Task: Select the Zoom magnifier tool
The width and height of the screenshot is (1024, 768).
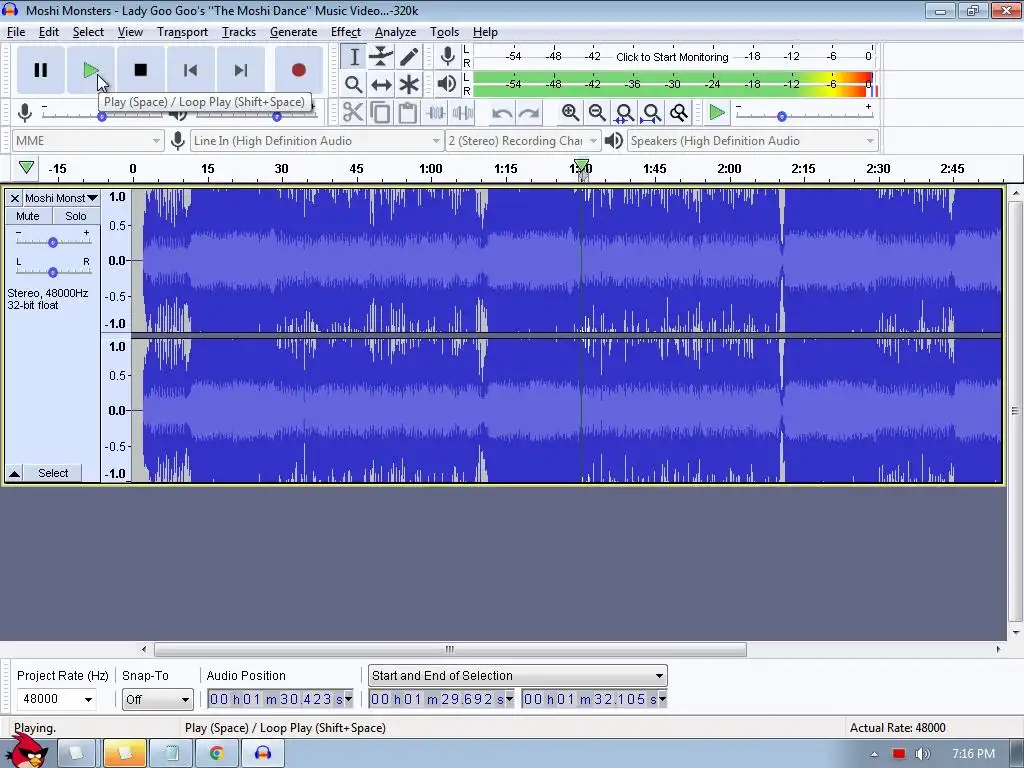Action: click(x=353, y=84)
